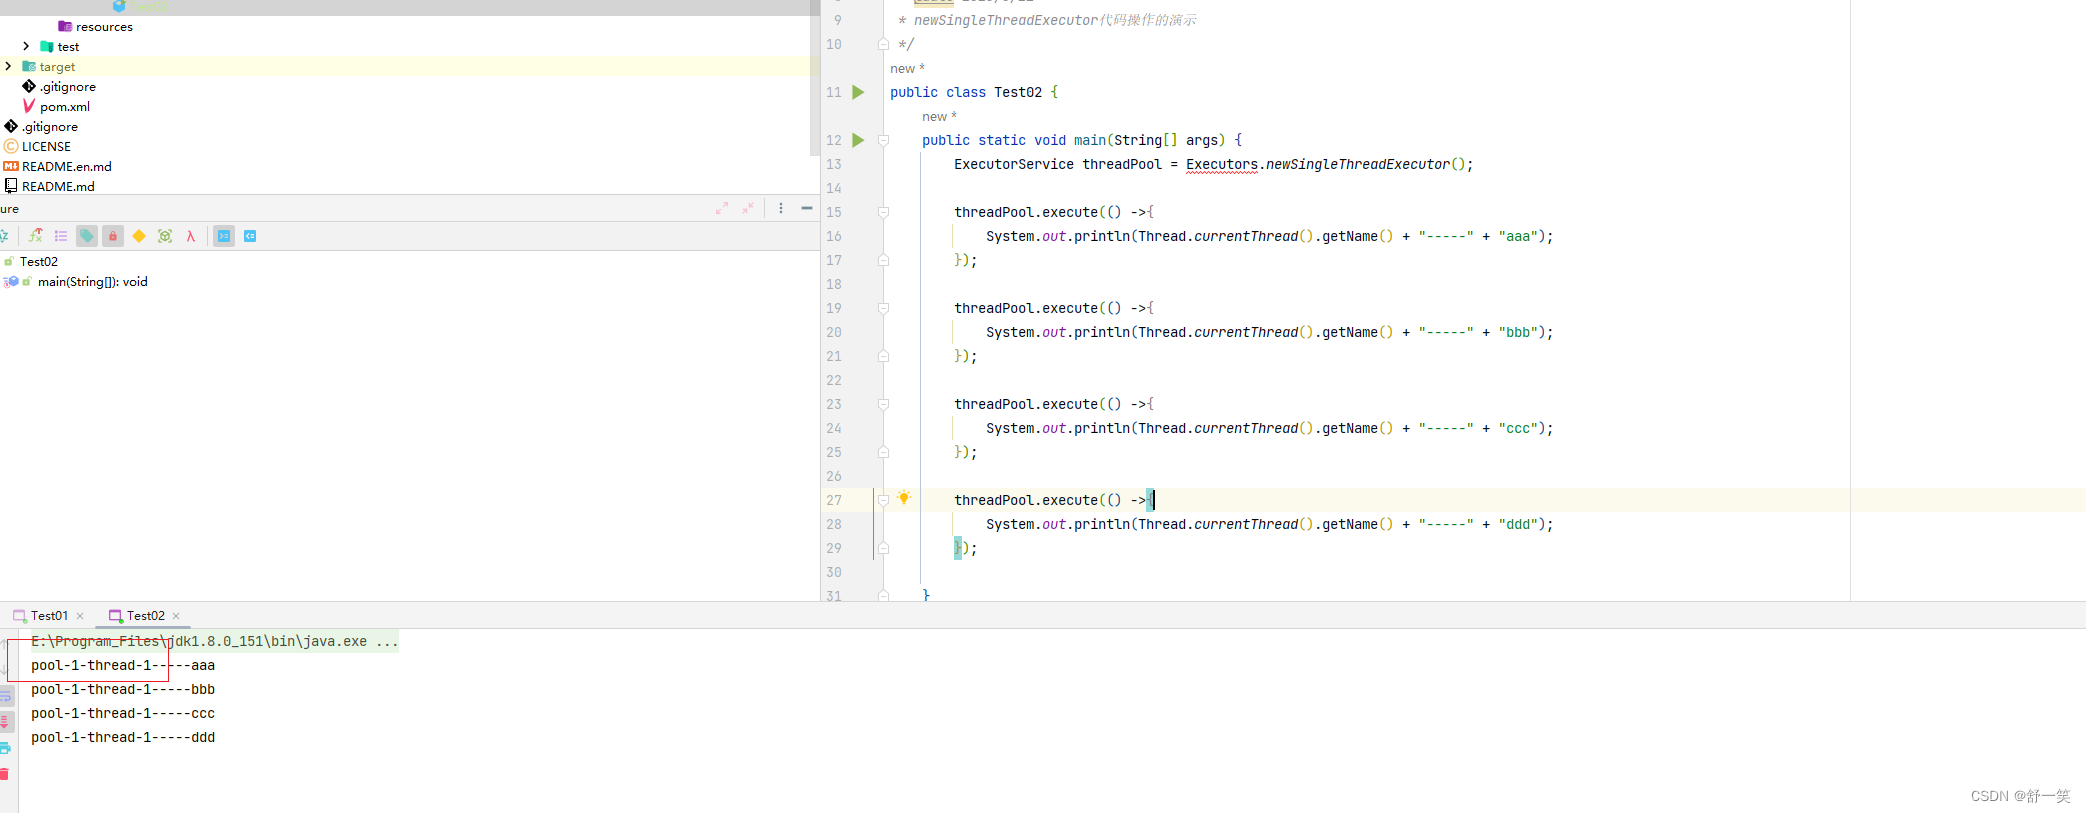Open the lightbulb quick-fix menu
2086x813 pixels.
pos(904,498)
